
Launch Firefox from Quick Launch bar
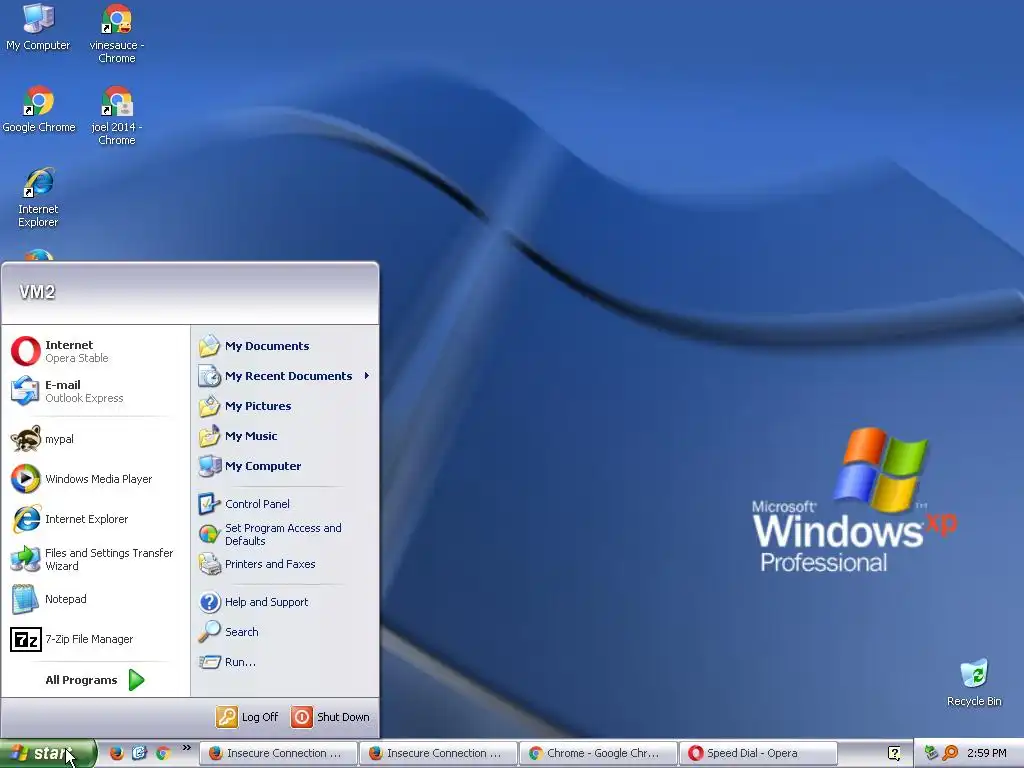[x=116, y=753]
